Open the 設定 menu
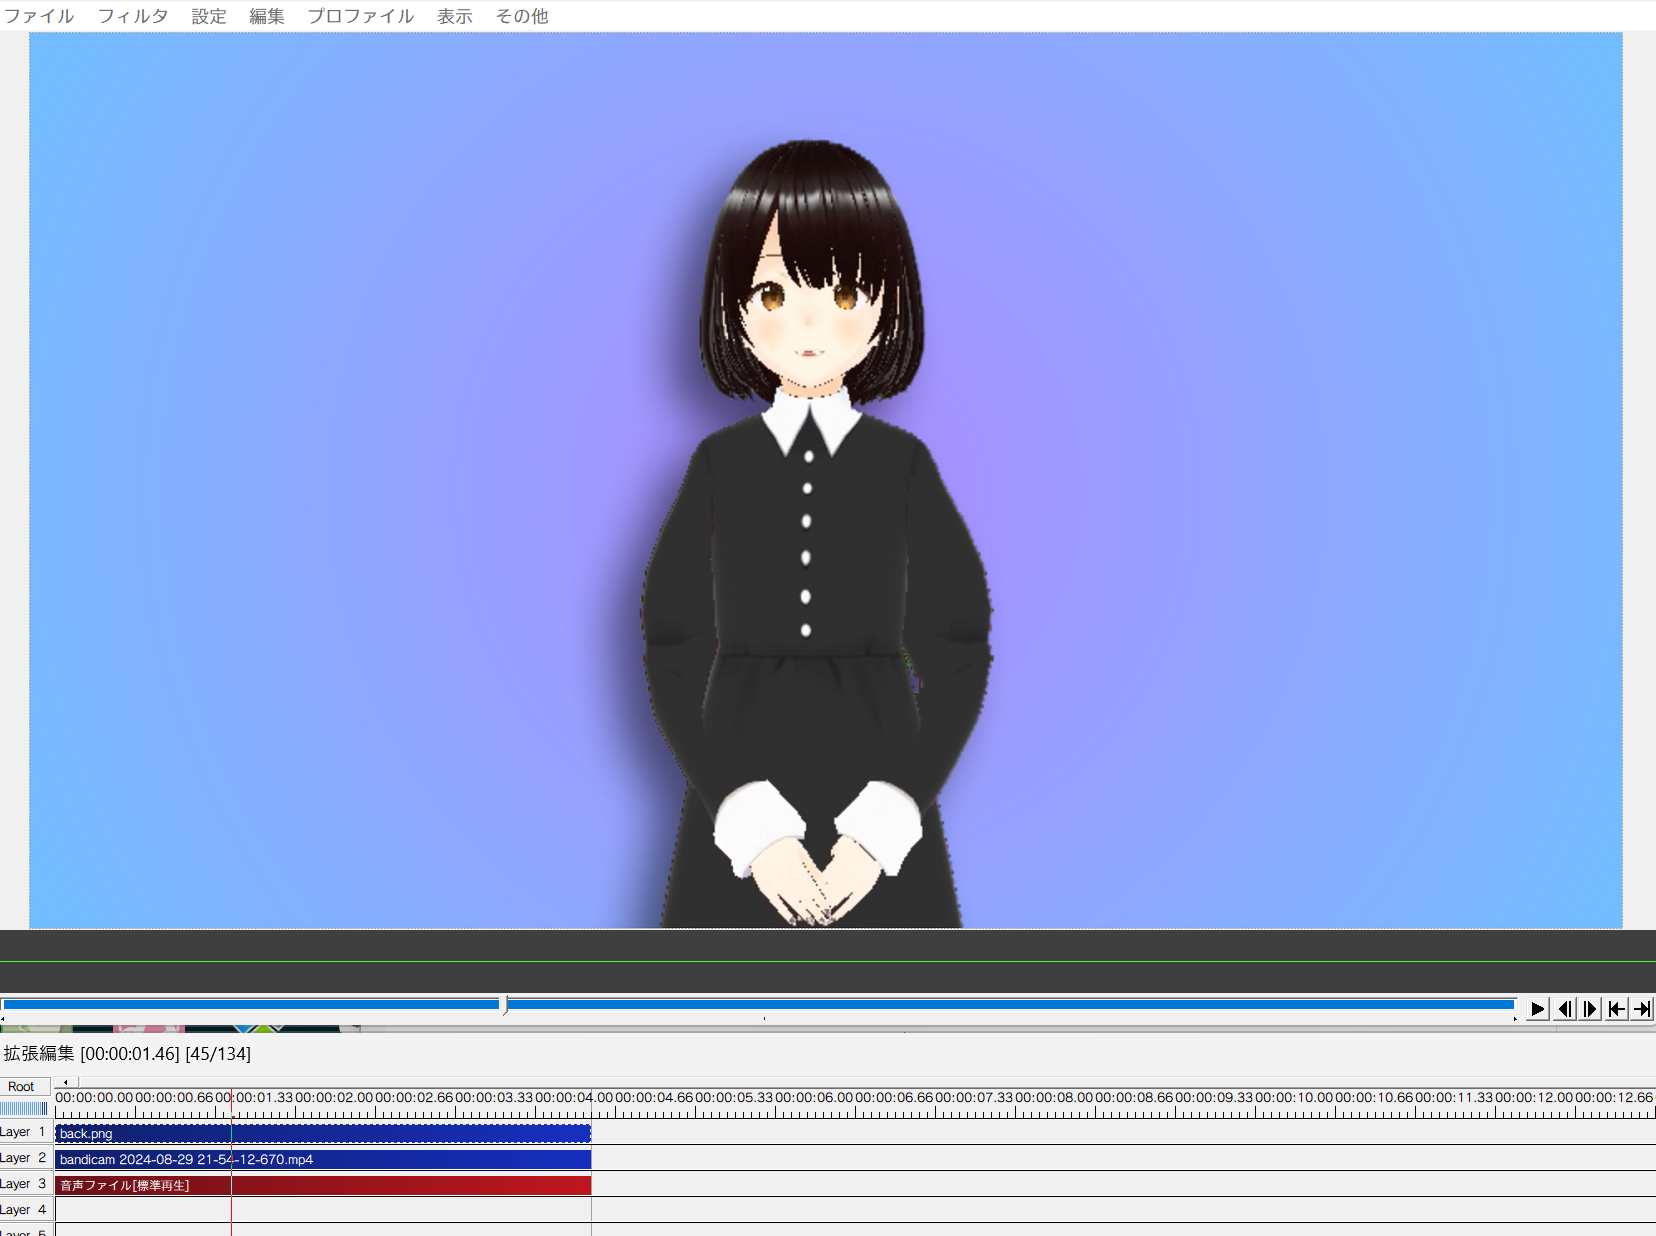1656x1236 pixels. coord(209,16)
